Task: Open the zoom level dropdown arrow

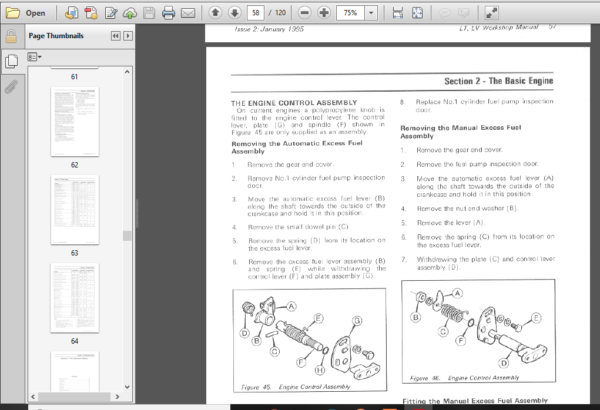Action: 371,13
